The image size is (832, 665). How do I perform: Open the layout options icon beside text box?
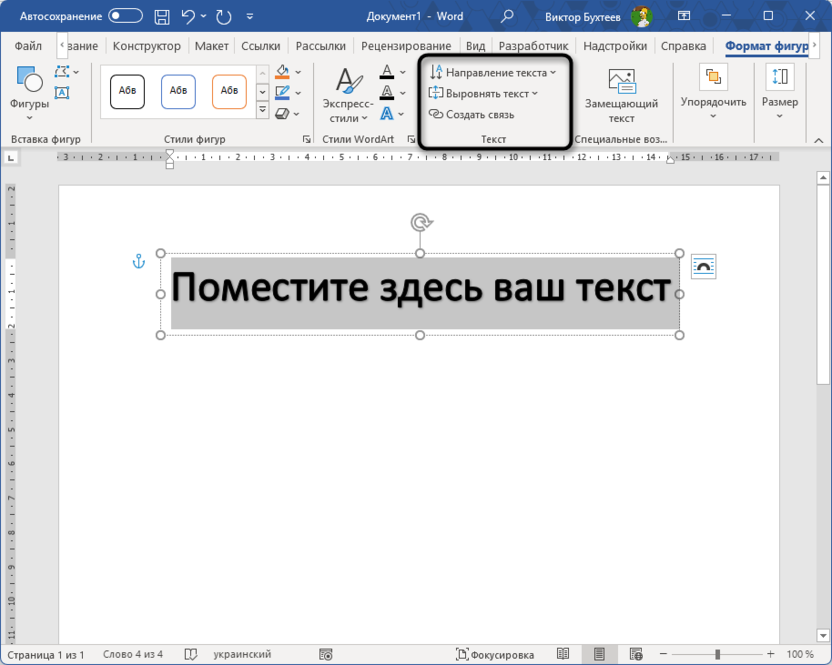pos(704,266)
